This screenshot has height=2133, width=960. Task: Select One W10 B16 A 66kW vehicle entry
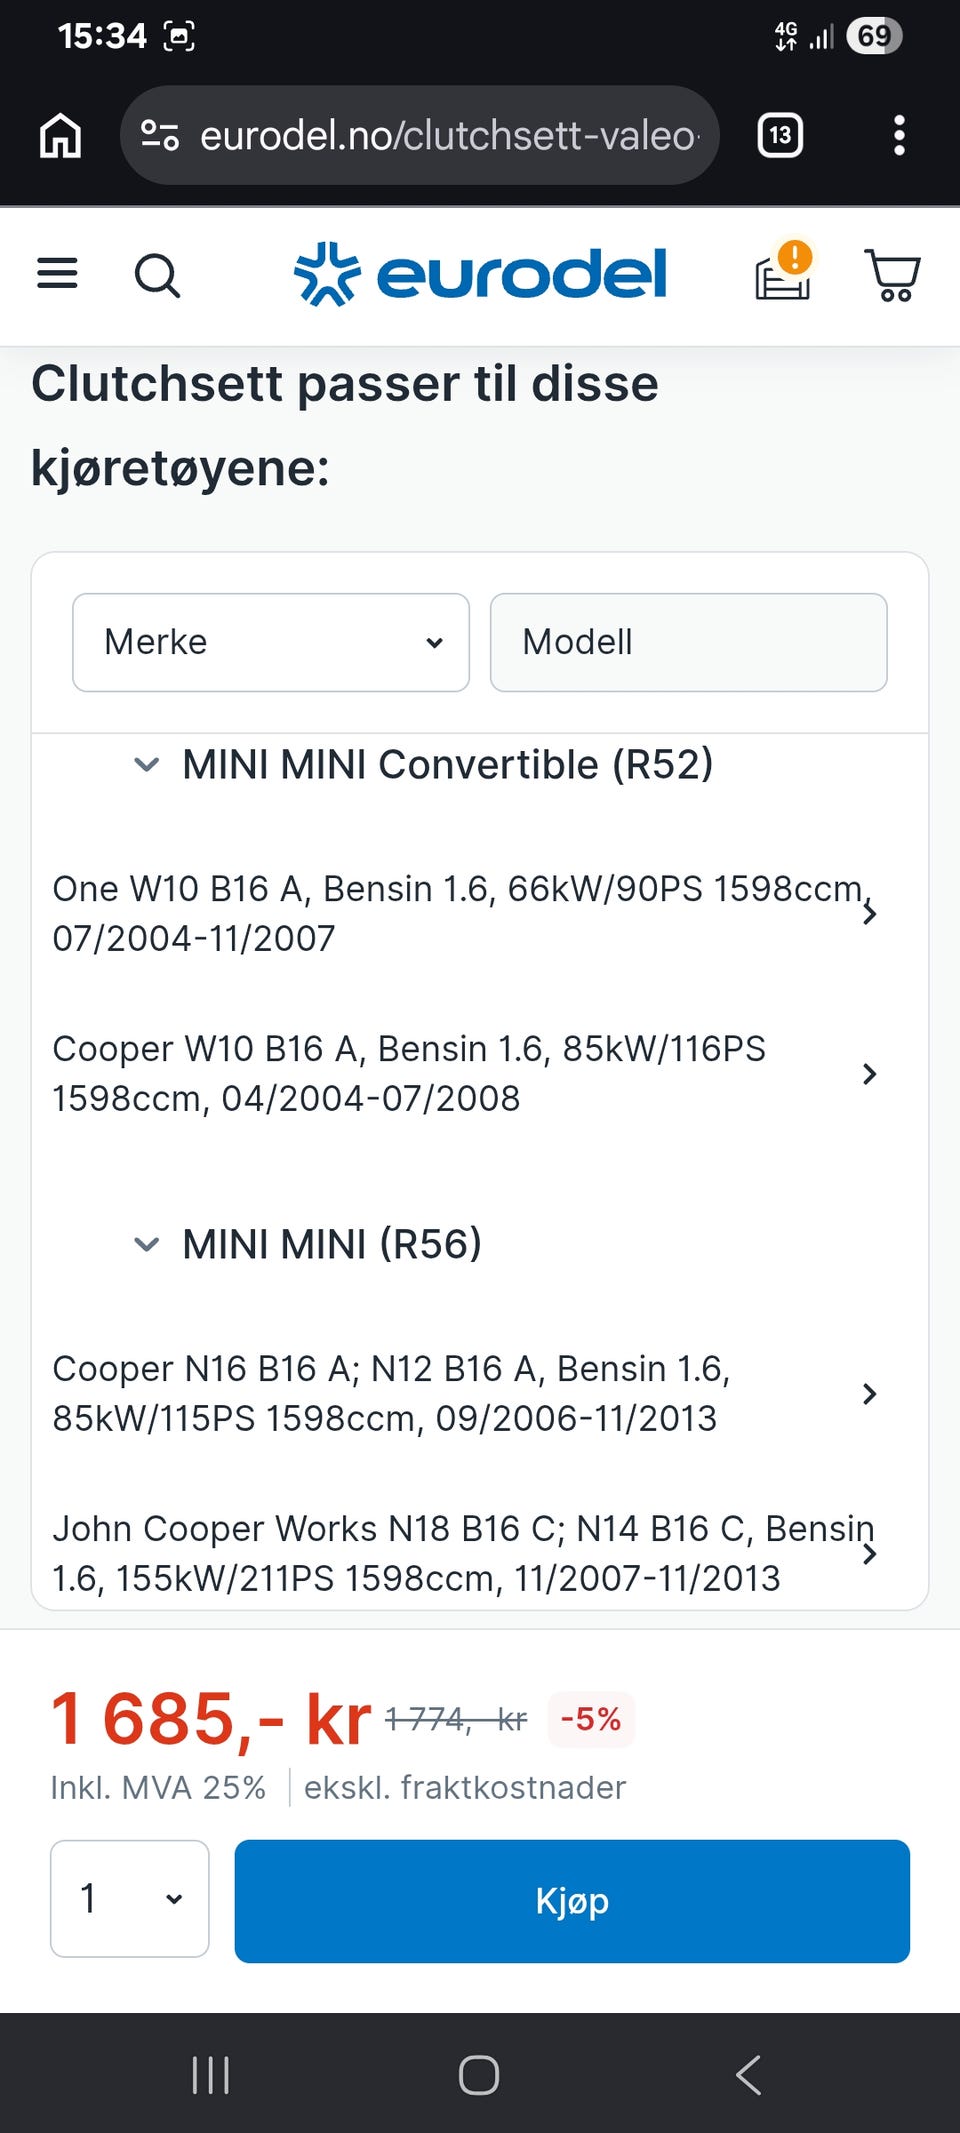click(x=465, y=913)
